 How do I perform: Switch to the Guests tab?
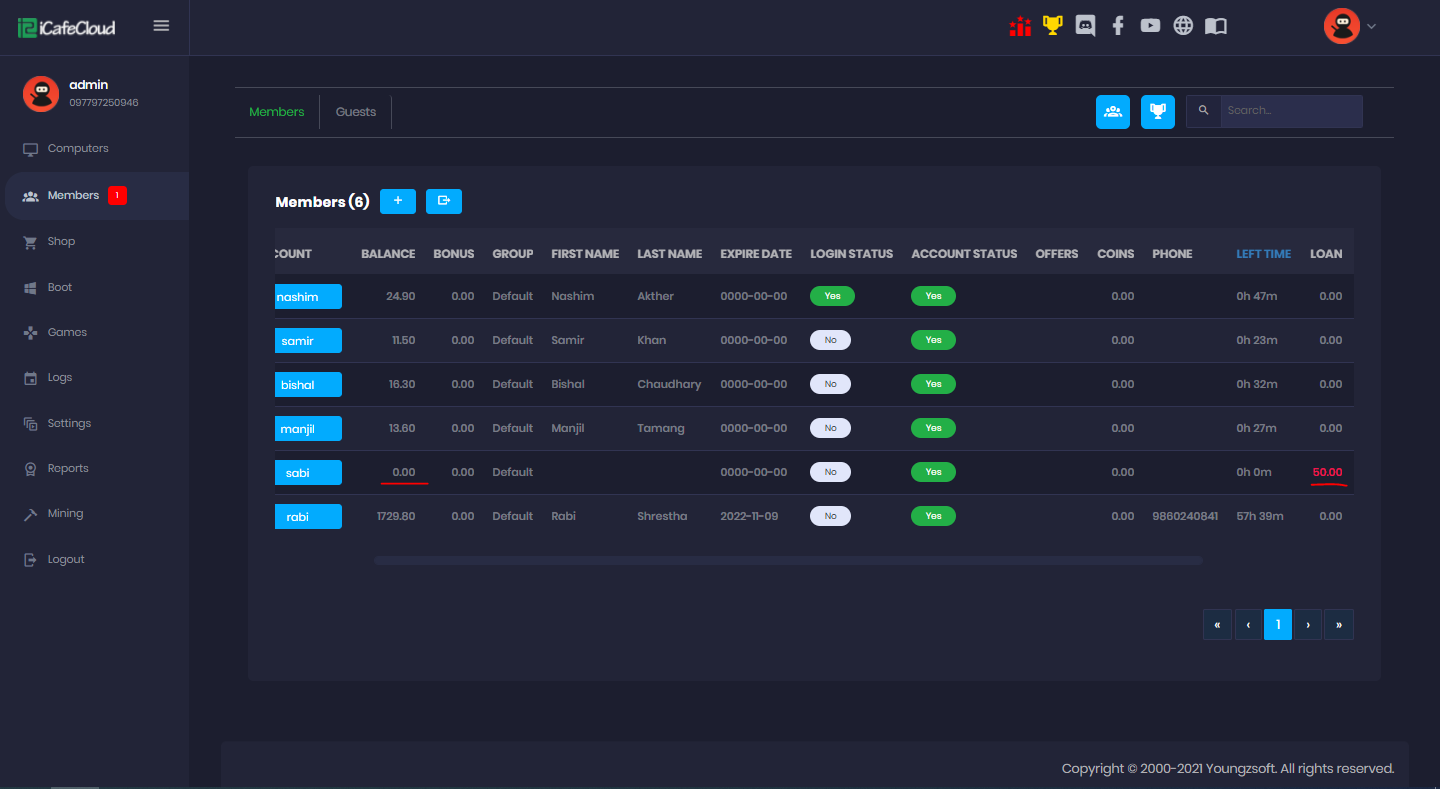click(356, 112)
